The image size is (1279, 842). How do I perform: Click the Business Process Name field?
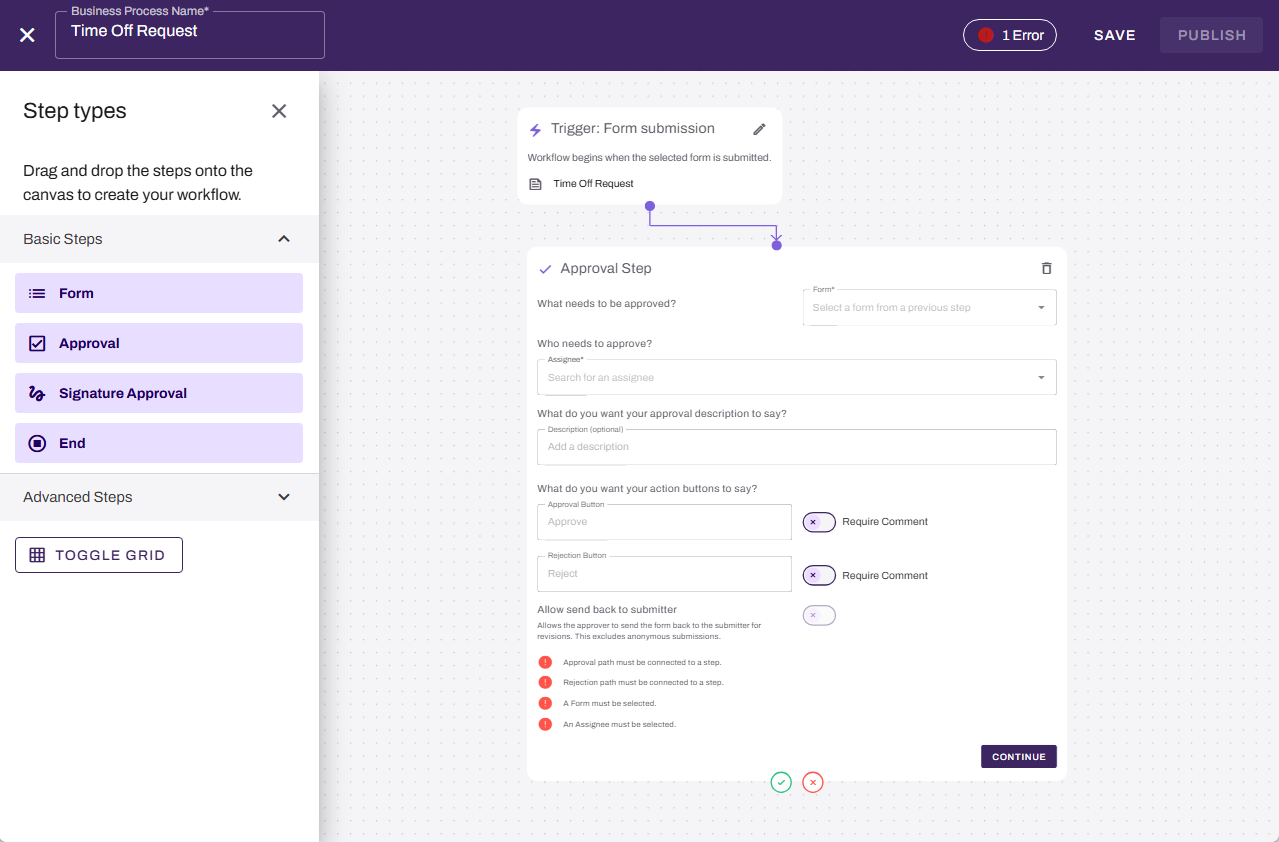tap(190, 35)
